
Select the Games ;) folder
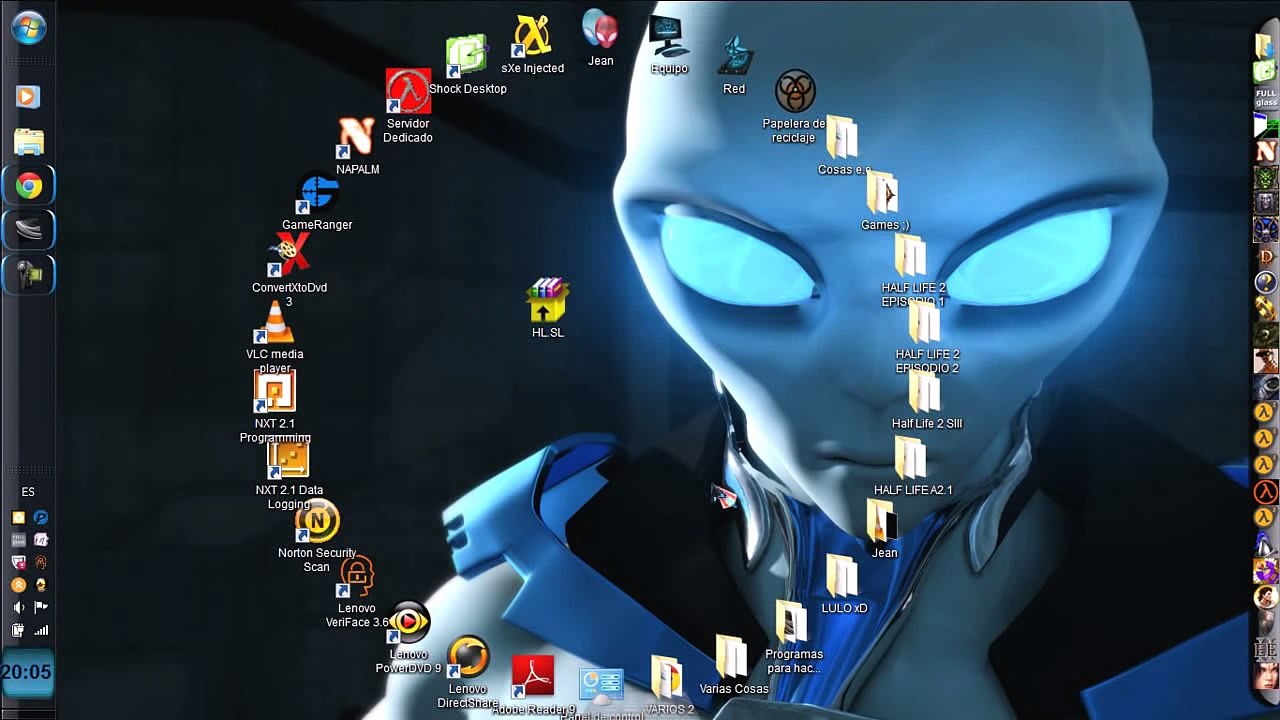pyautogui.click(x=883, y=194)
